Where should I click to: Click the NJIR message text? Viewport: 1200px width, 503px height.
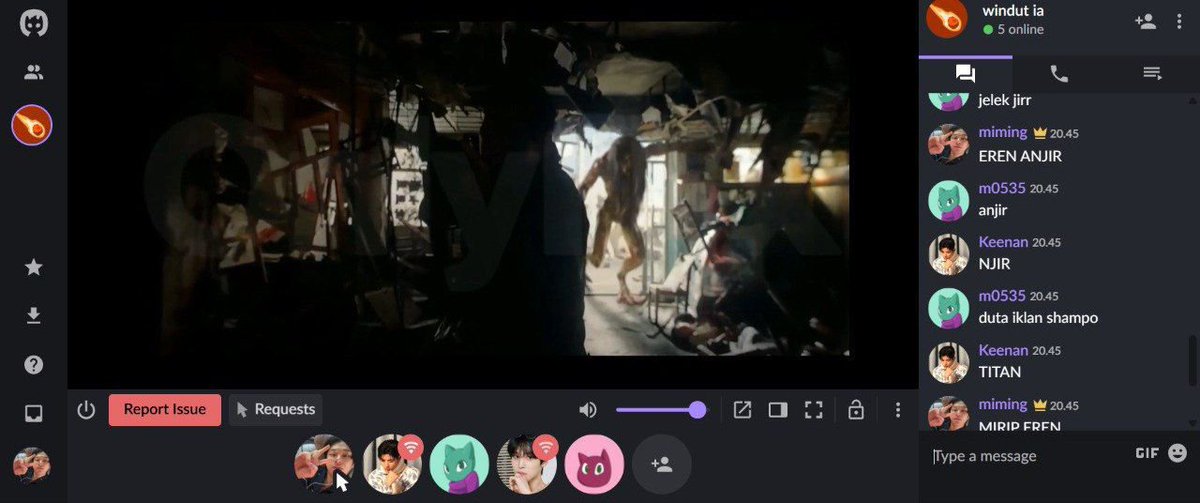pos(996,264)
